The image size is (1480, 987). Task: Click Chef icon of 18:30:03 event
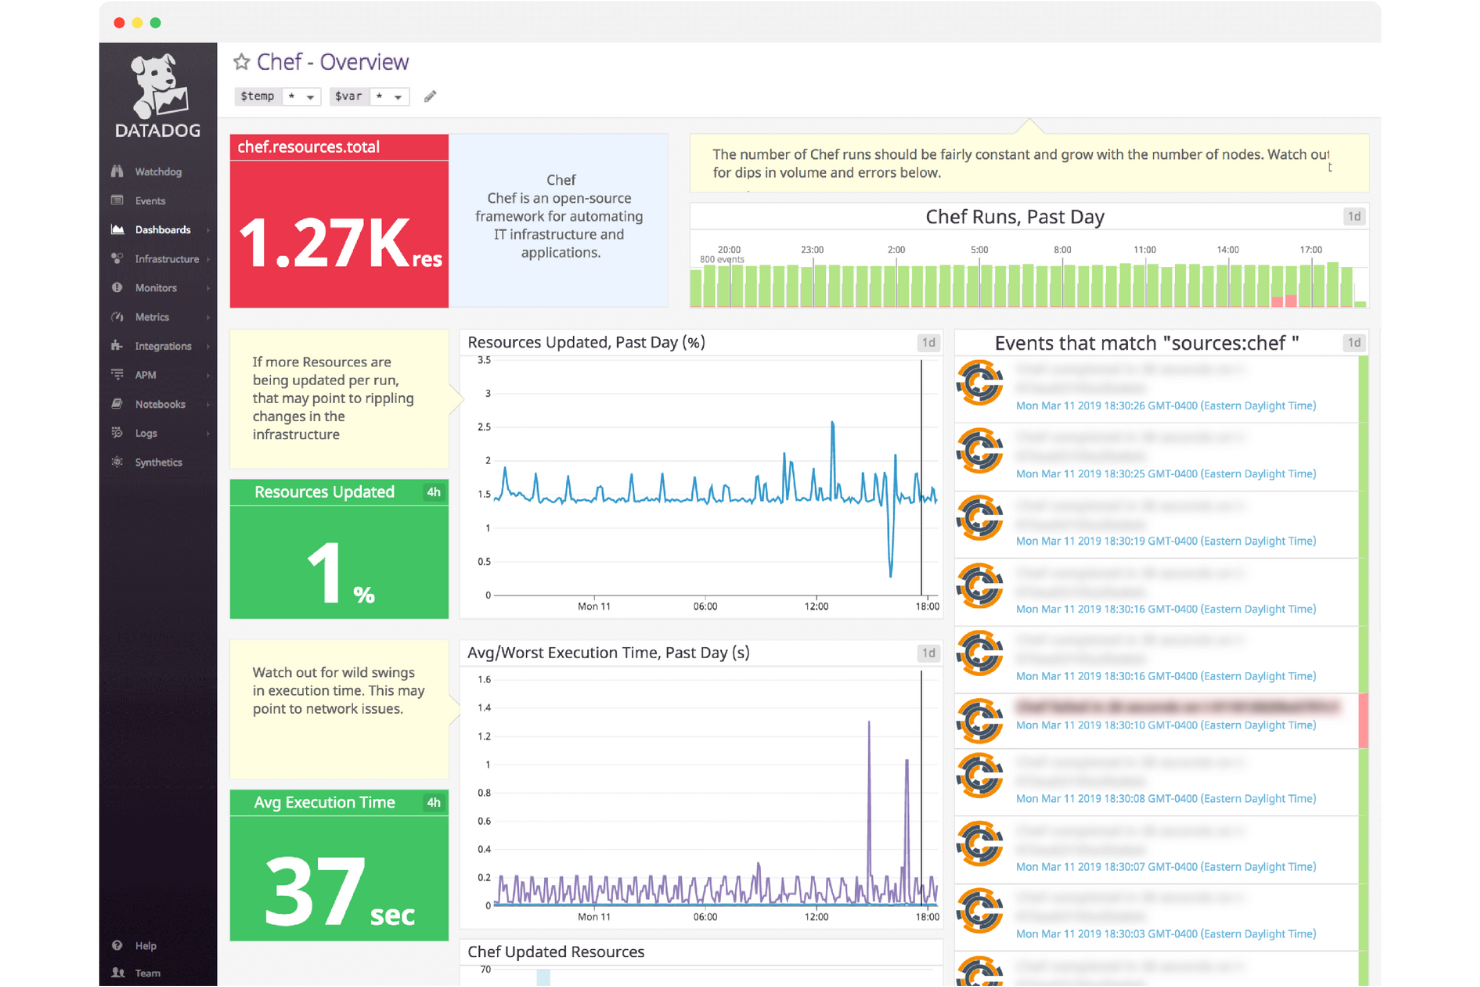pyautogui.click(x=980, y=911)
